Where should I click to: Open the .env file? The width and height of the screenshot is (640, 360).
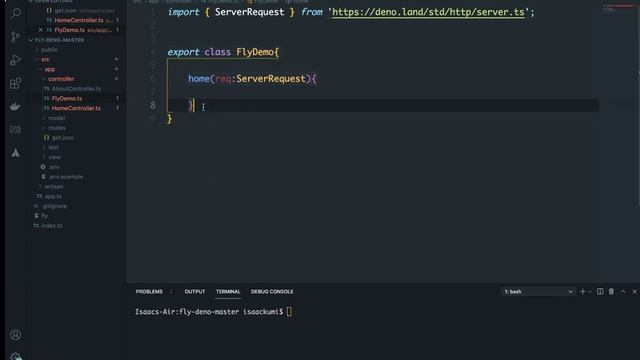coord(54,167)
